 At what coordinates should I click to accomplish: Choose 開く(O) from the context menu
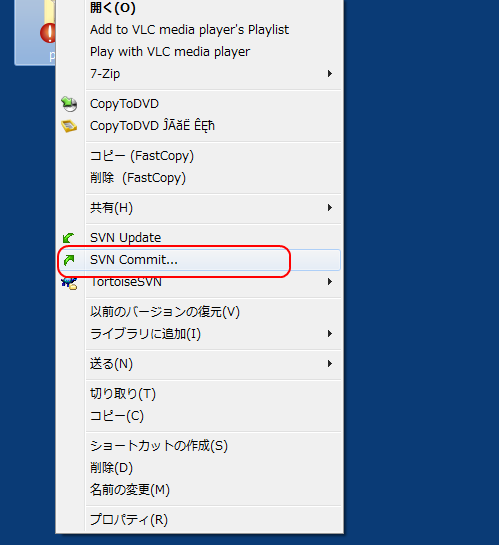point(198,8)
